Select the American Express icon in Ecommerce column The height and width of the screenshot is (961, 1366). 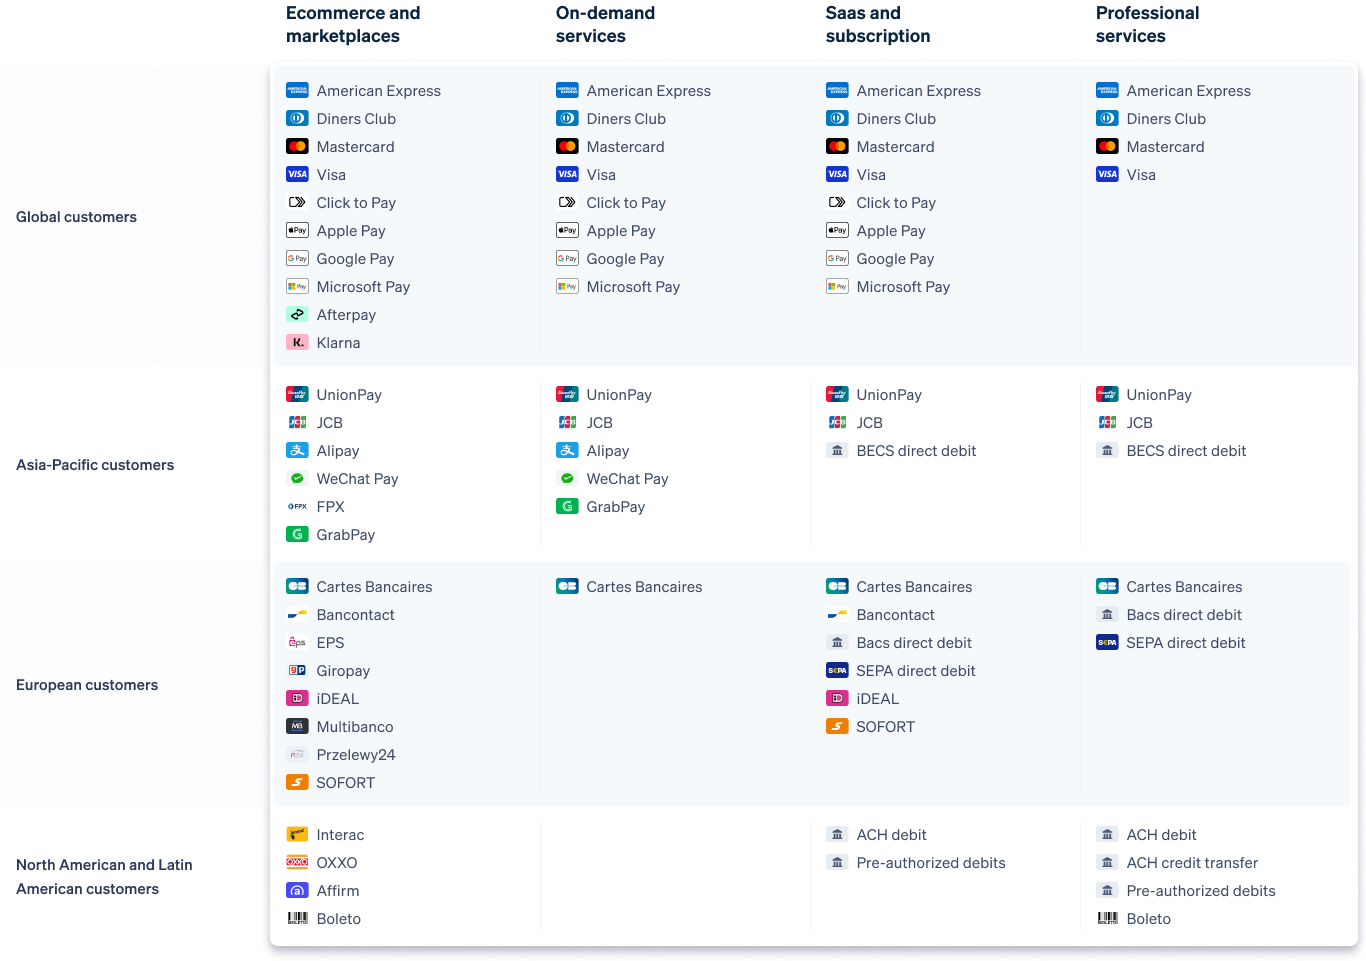tap(297, 90)
